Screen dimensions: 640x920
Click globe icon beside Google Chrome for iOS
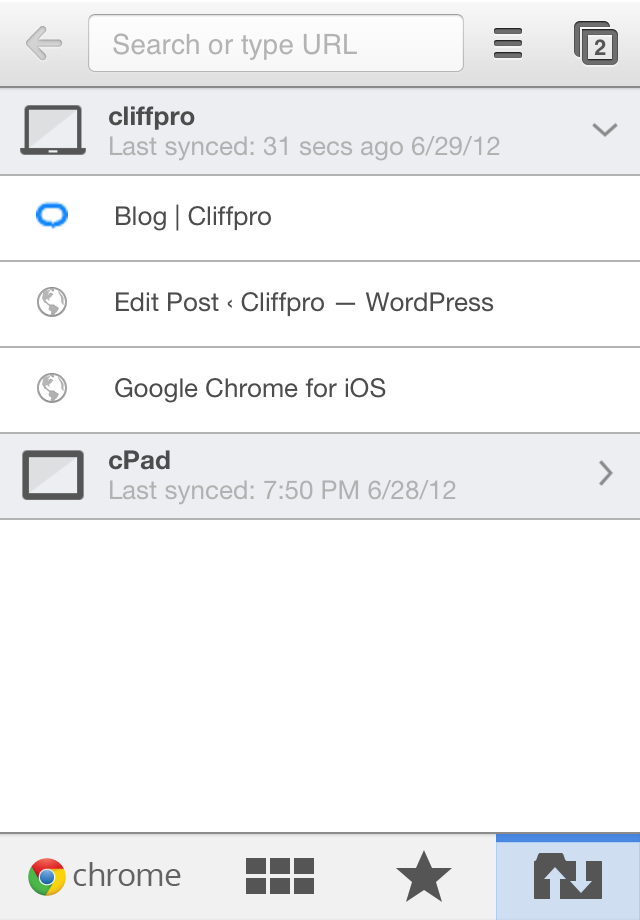coord(52,388)
